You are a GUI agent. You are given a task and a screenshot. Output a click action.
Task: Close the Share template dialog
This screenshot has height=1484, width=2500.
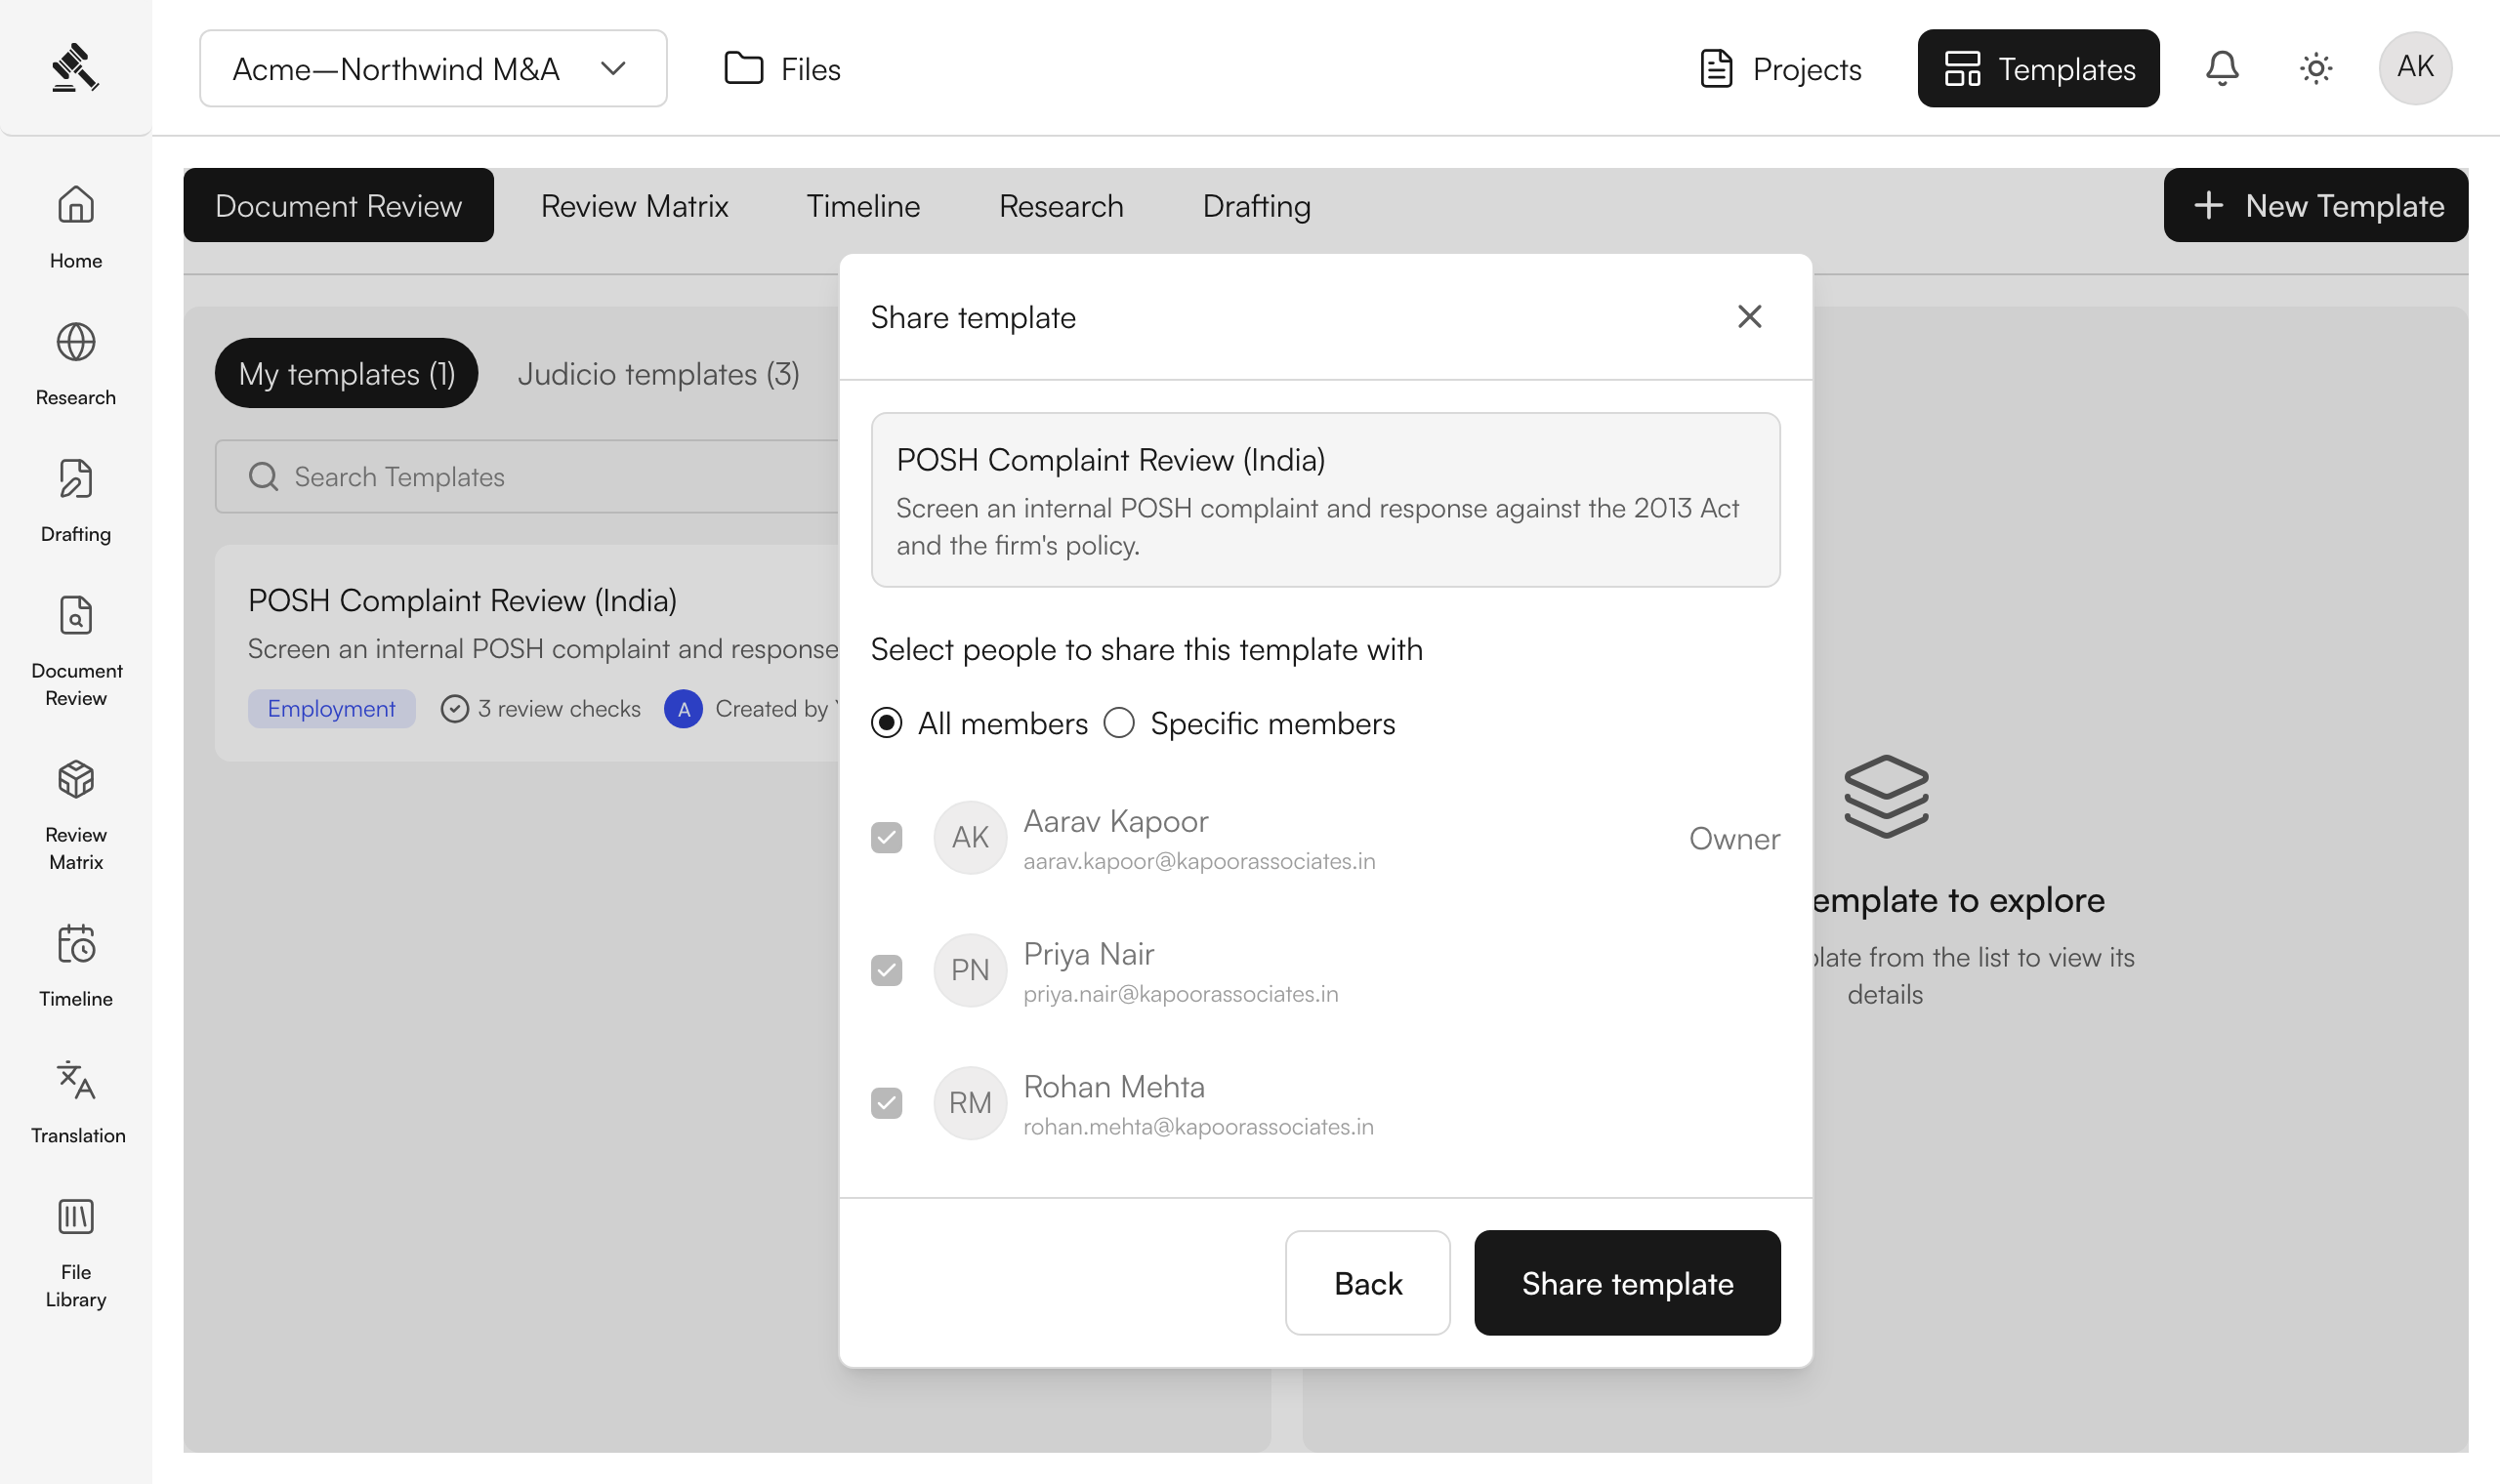tap(1749, 317)
